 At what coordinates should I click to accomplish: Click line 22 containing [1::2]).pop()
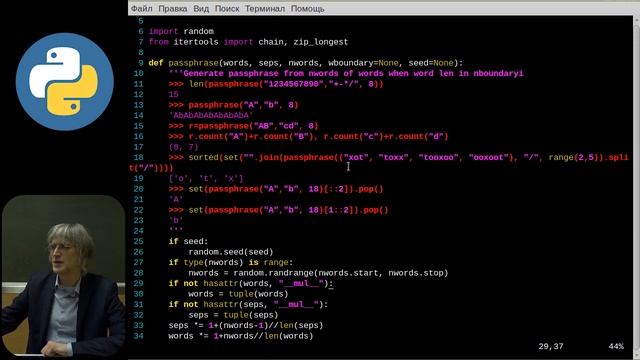tap(278, 210)
